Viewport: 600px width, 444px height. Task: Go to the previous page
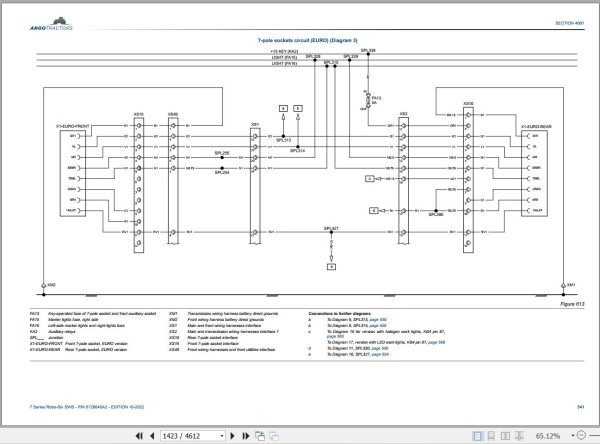pyautogui.click(x=152, y=436)
